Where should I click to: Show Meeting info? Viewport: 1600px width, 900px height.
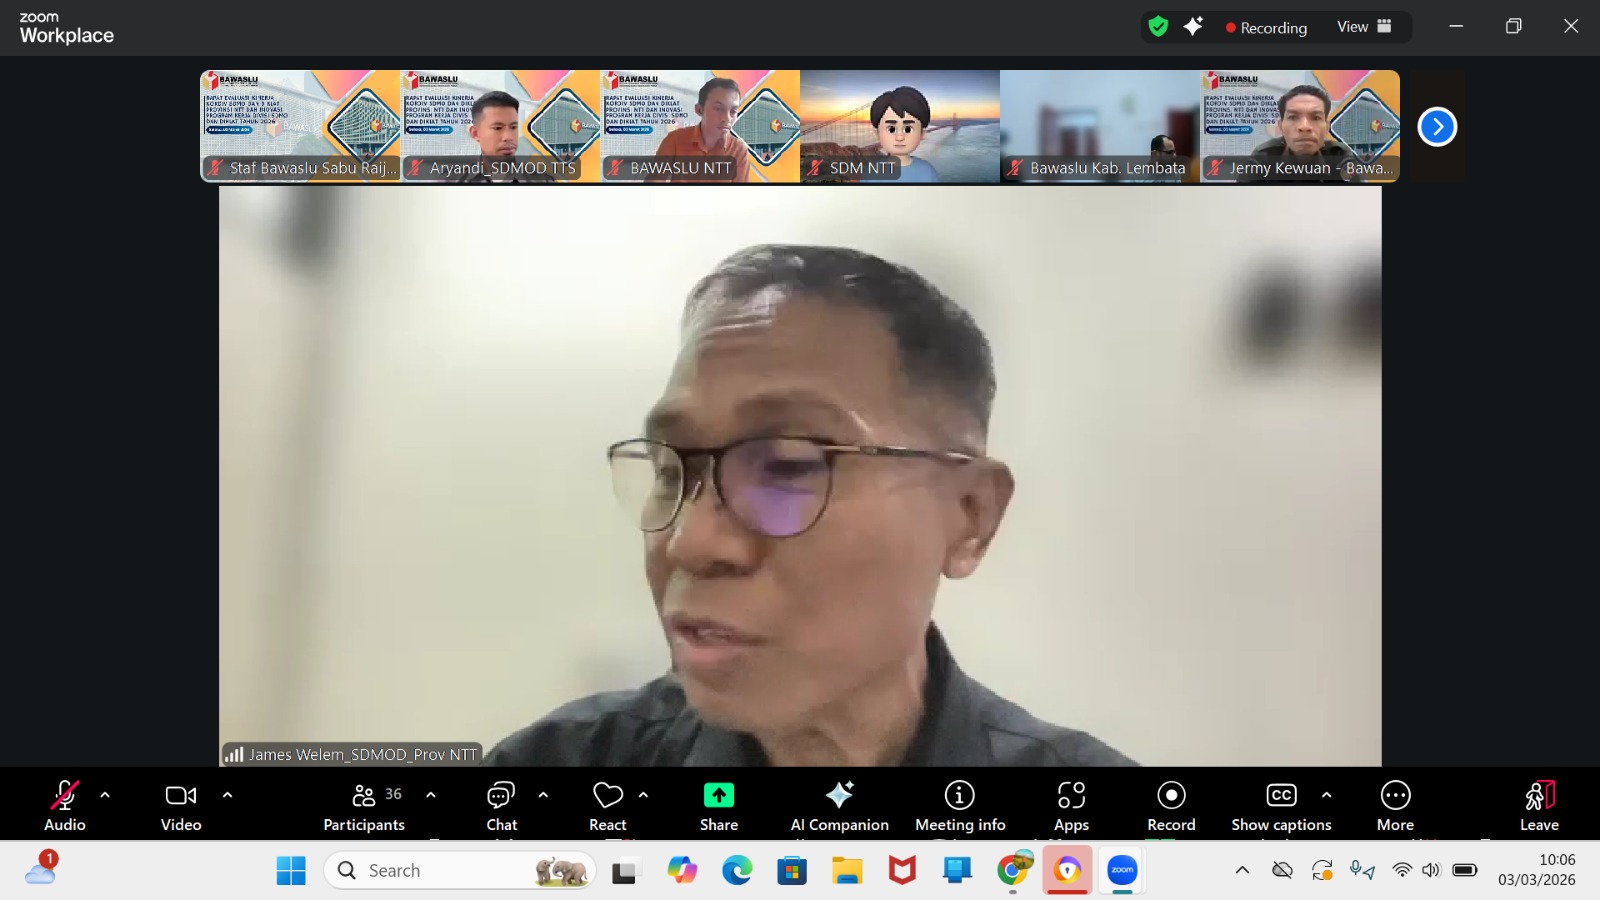[x=960, y=806]
